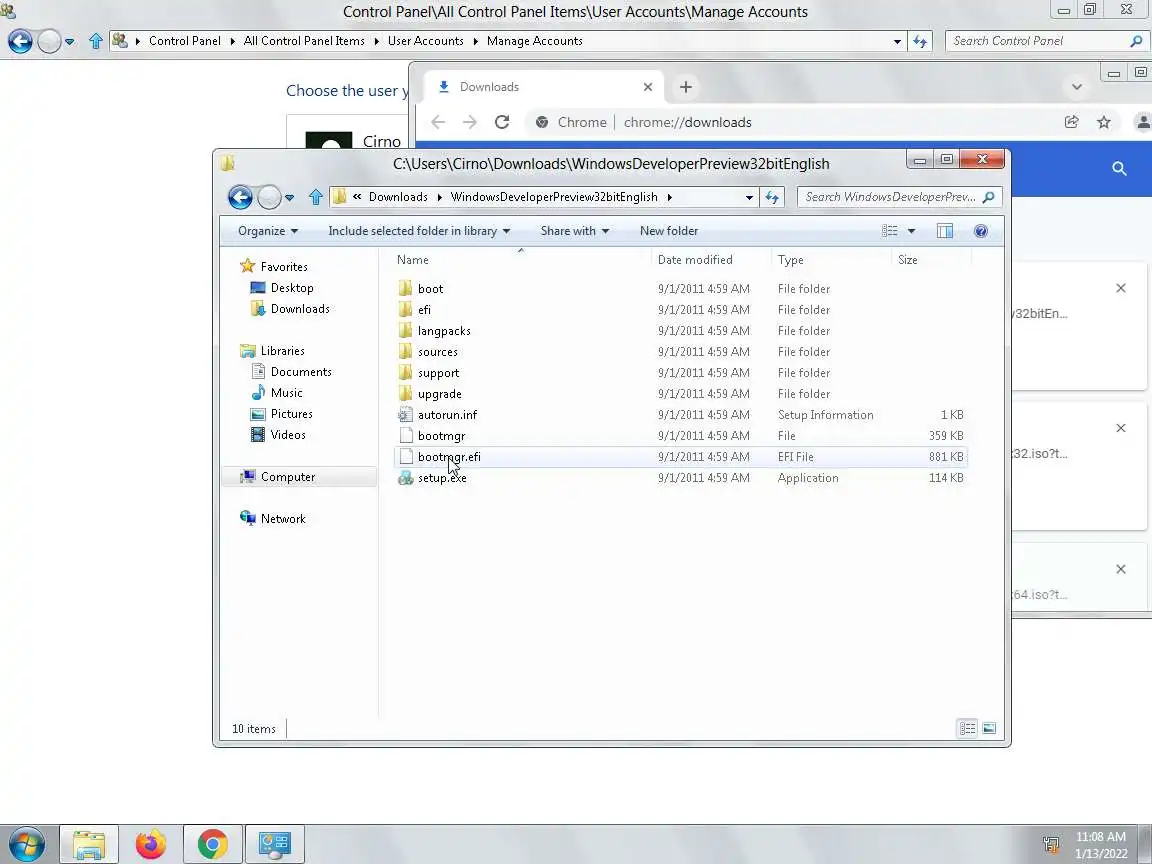Open a new Chrome tab

685,87
